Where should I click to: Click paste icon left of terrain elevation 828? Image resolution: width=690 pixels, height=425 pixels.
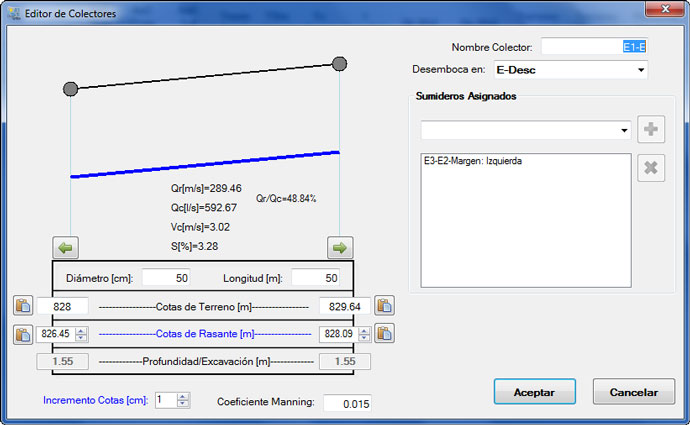point(23,306)
